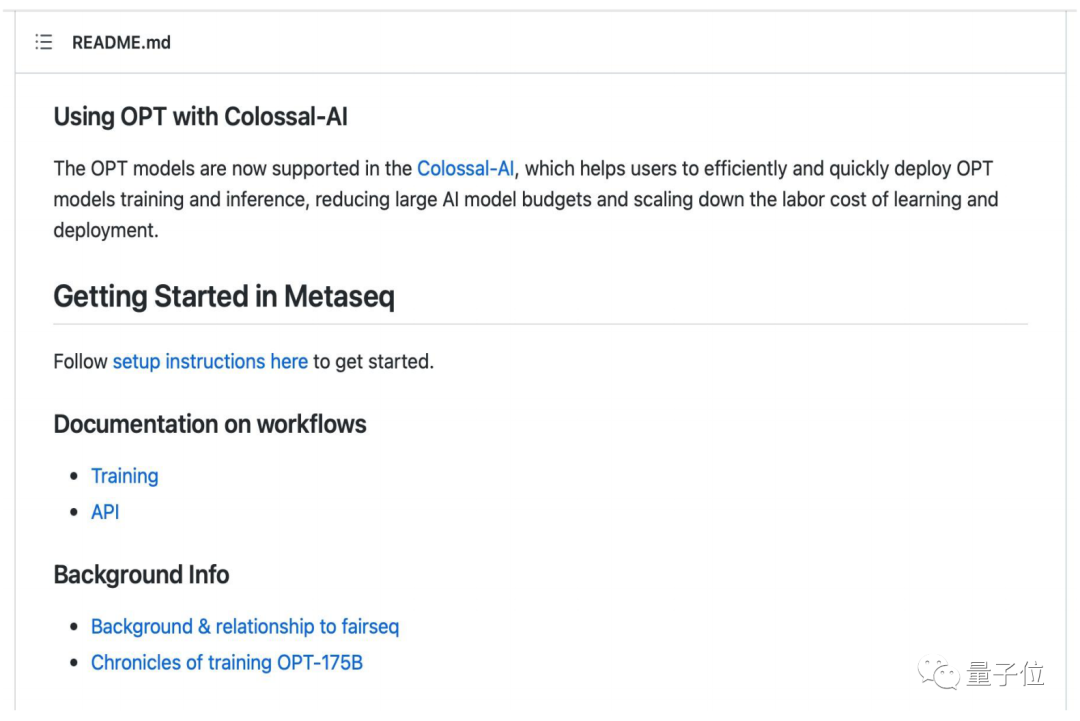Click the README.md file title

[x=121, y=43]
